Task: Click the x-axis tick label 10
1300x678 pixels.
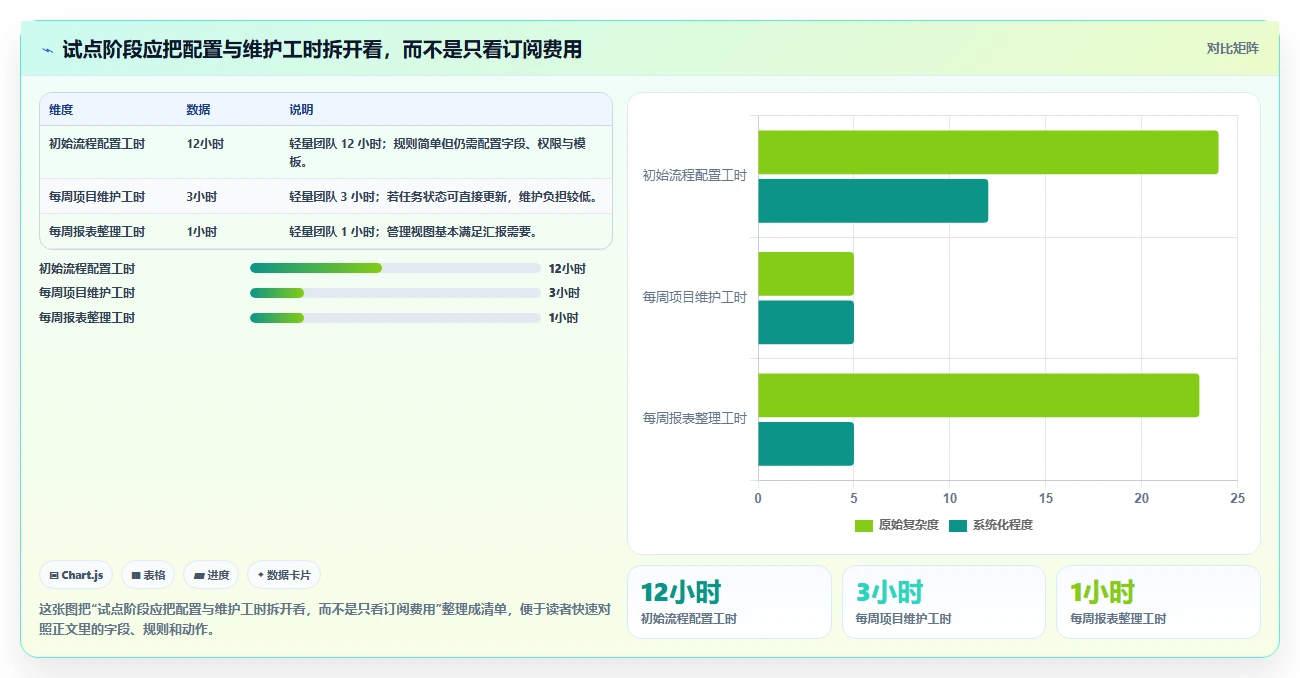Action: 950,498
